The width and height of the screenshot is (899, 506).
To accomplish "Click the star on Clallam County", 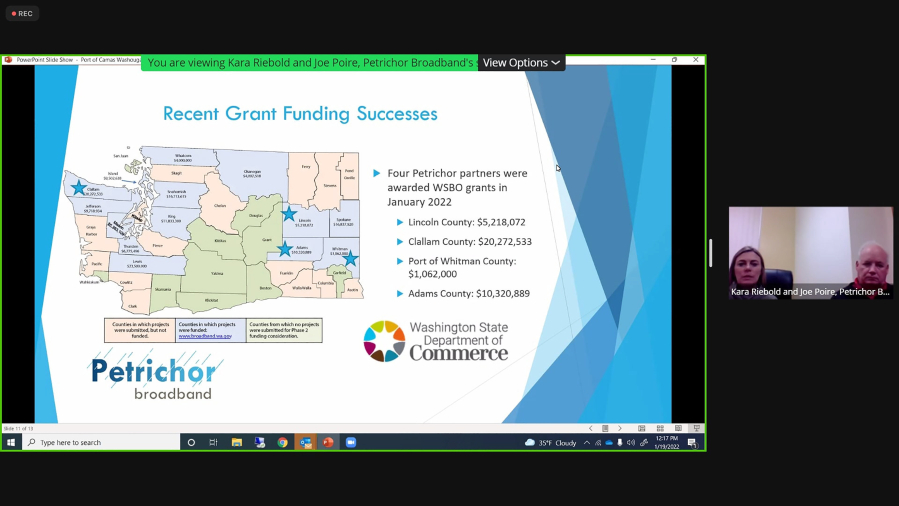I will (78, 187).
